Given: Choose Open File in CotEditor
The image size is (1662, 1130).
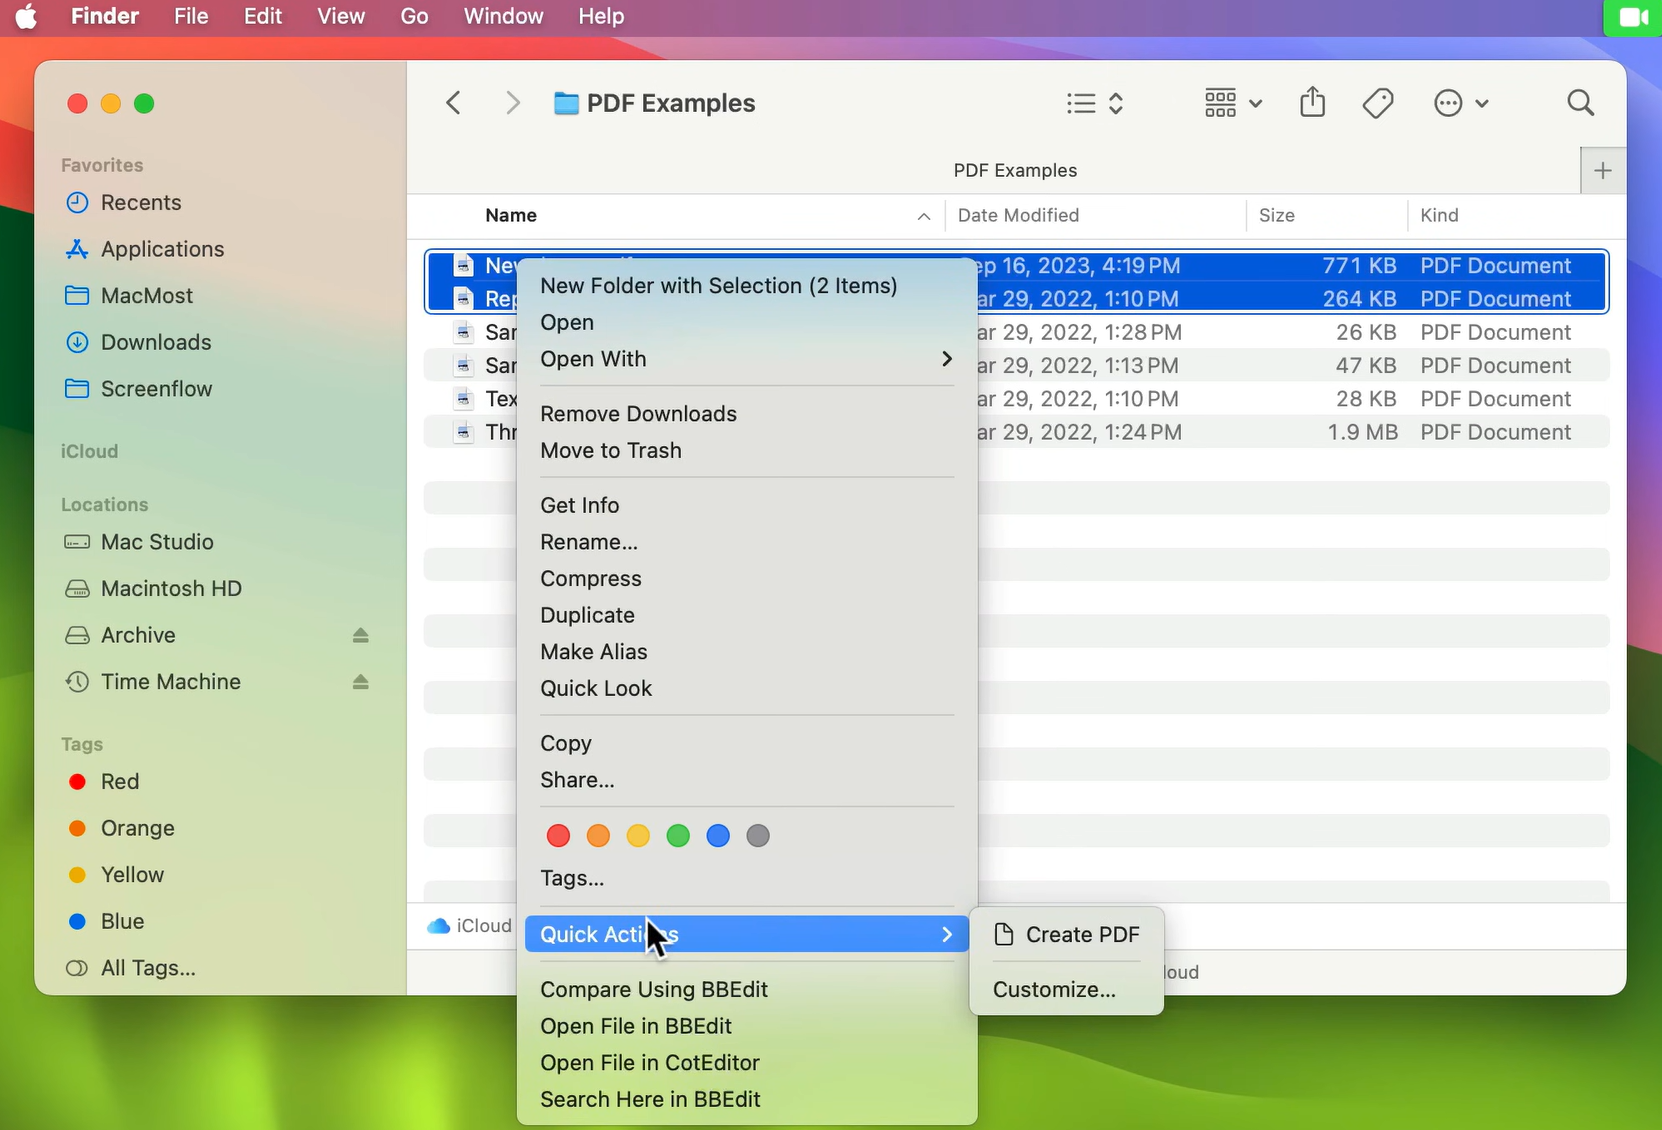Looking at the screenshot, I should click(747, 1063).
